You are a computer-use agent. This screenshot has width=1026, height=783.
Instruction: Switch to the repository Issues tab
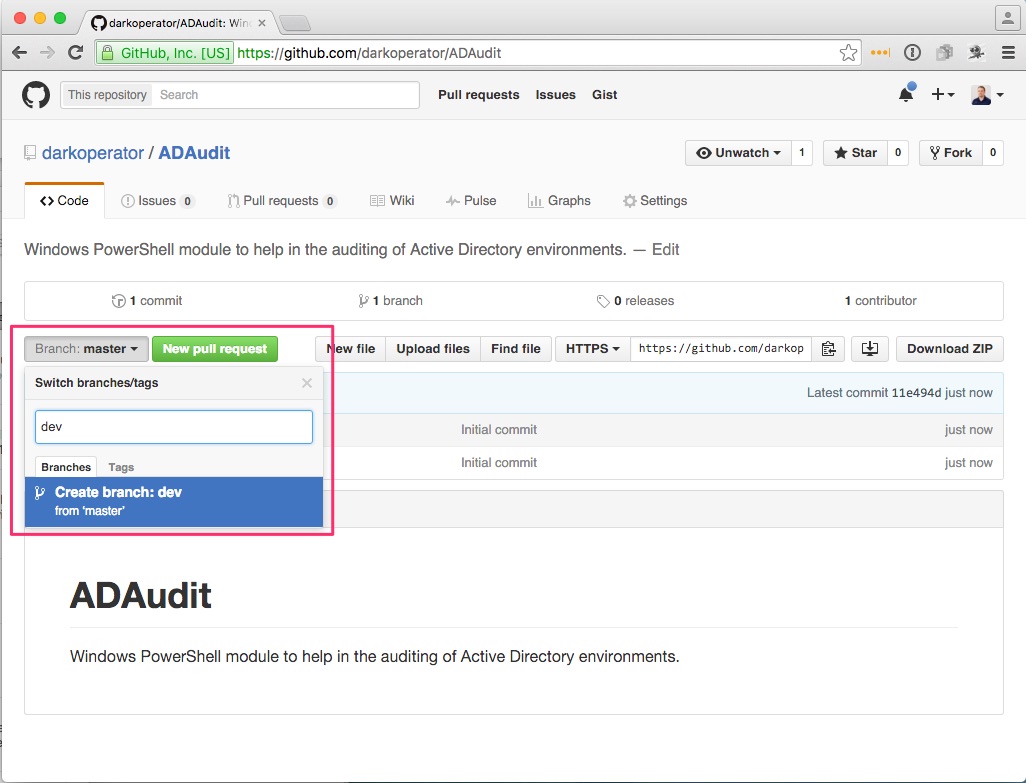157,201
